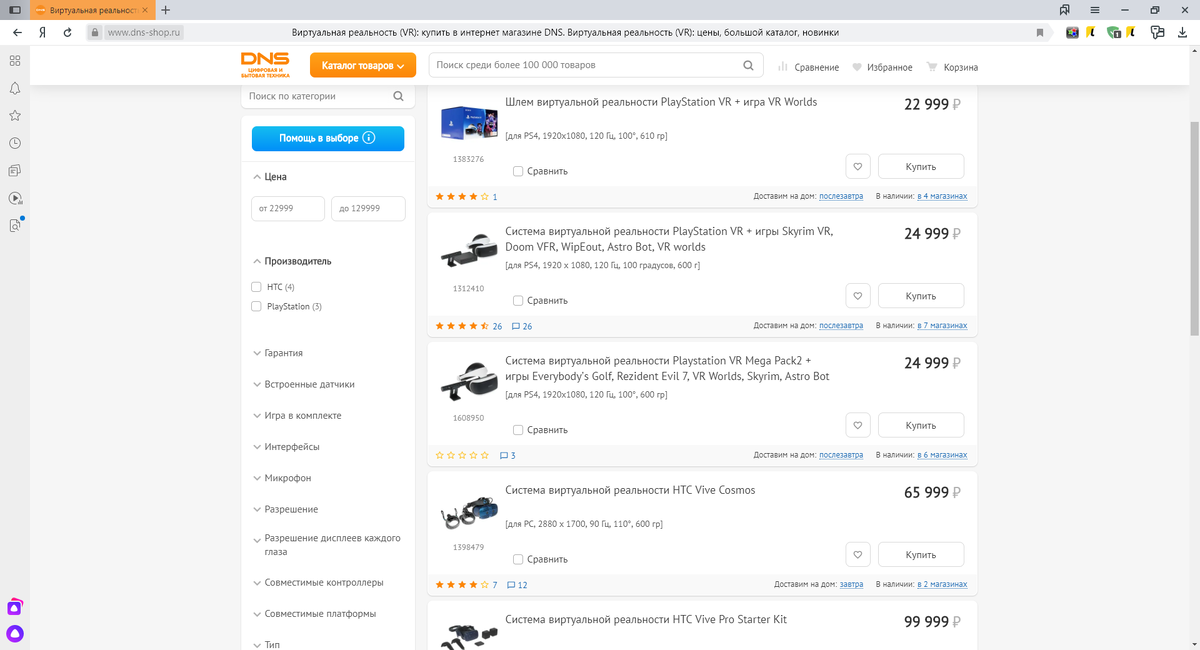Expand the Встроенные датчики filter

click(303, 384)
